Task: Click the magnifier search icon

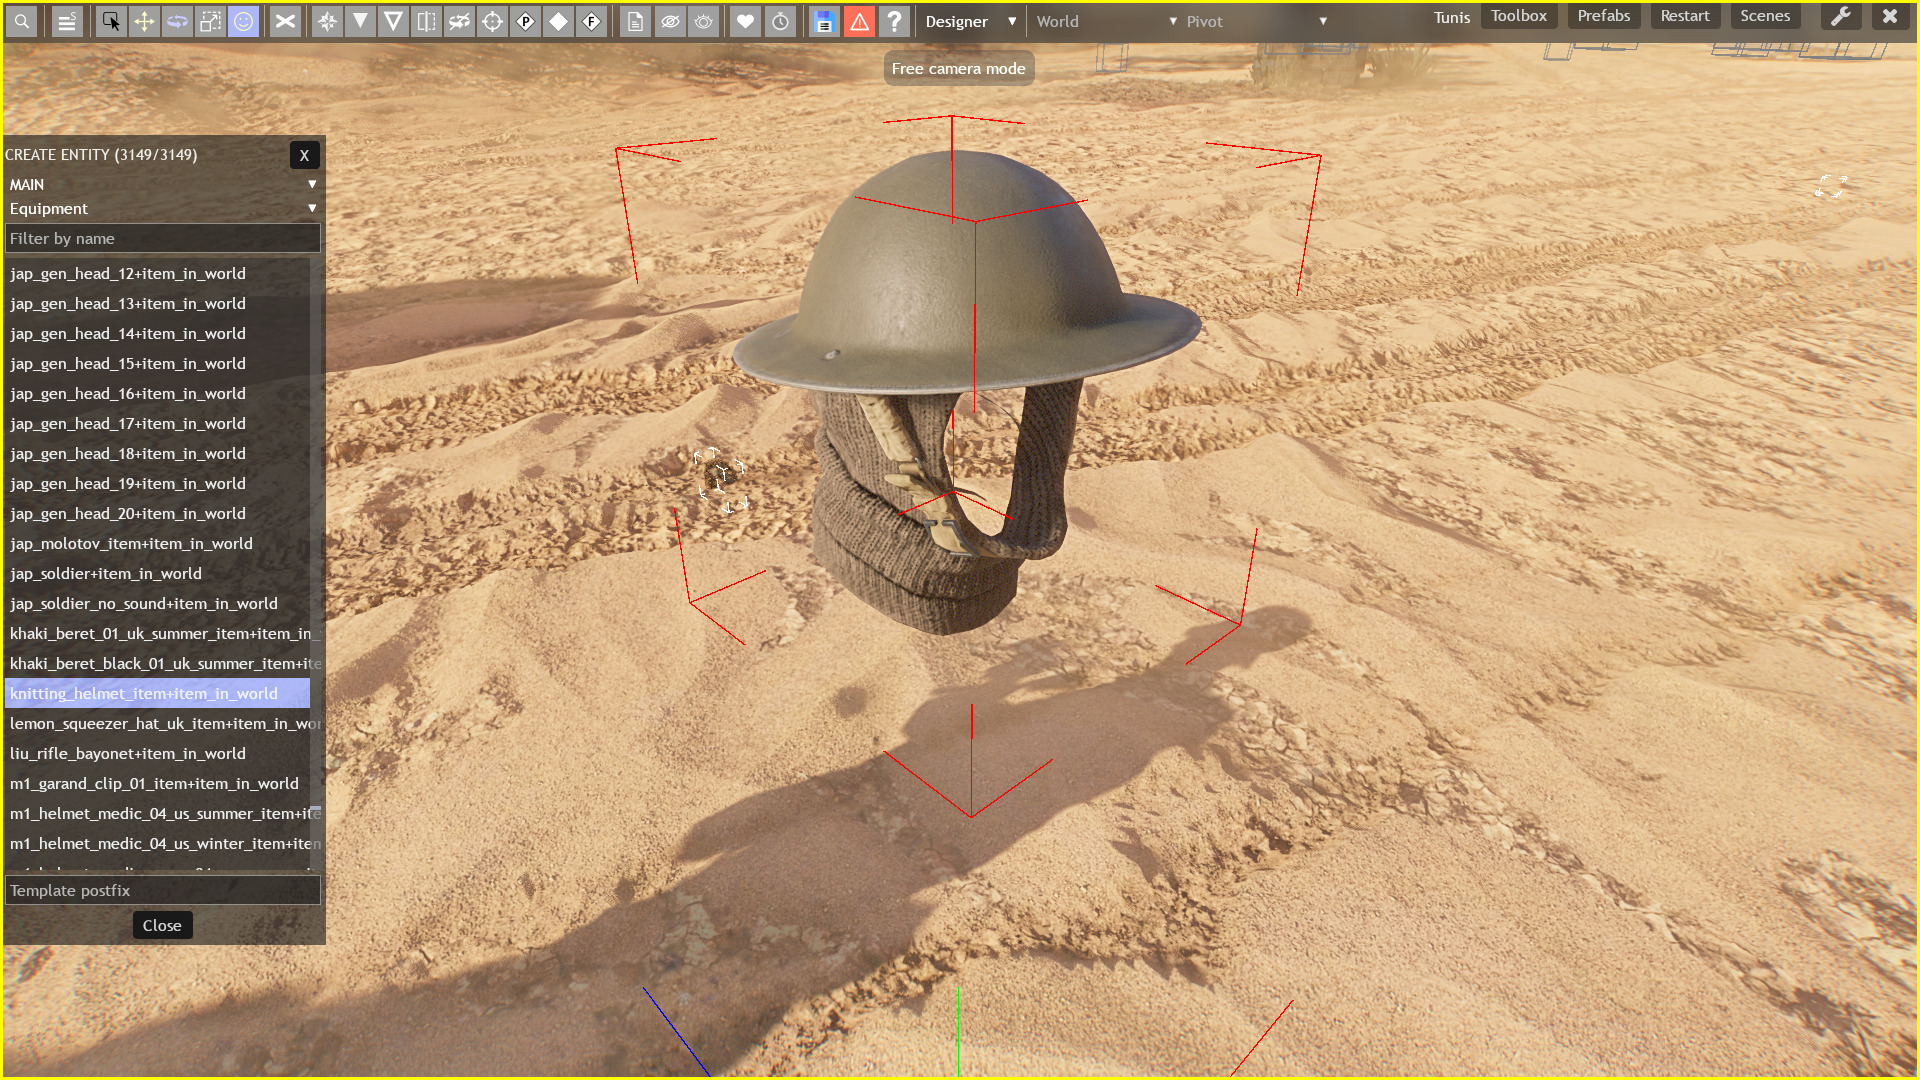Action: tap(21, 21)
